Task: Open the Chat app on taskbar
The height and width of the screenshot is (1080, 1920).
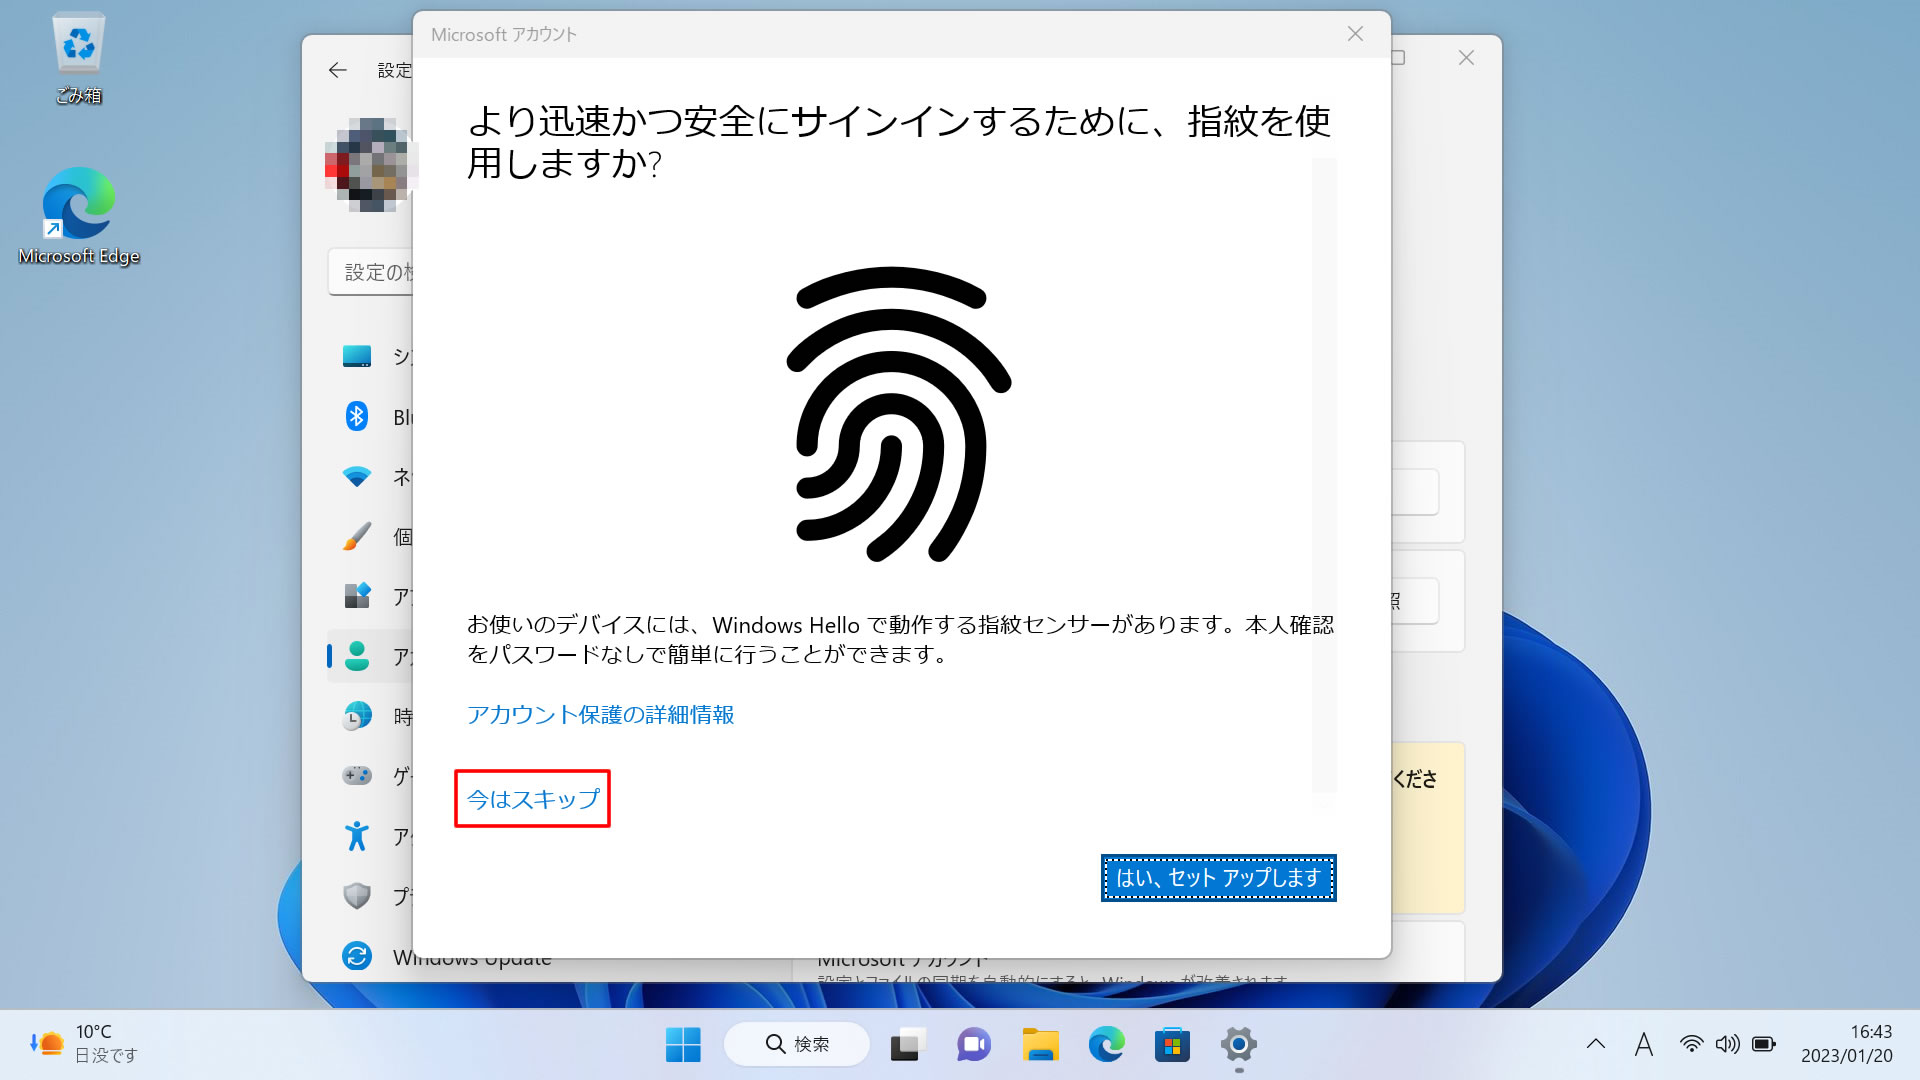Action: point(973,1045)
